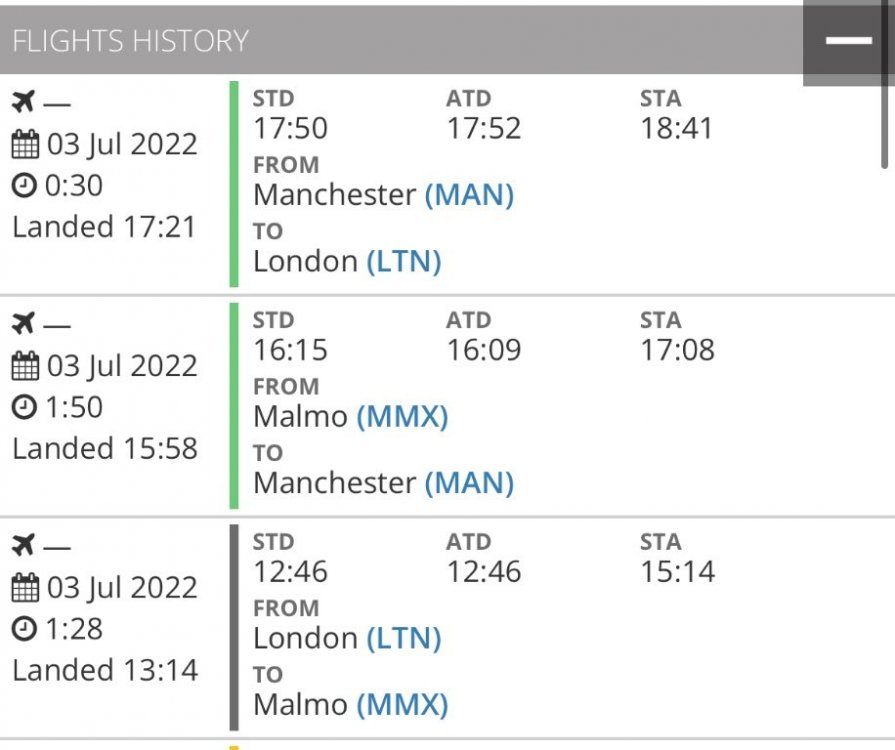Click calendar icon on Manchester–London flight row
This screenshot has width=895, height=750.
[25, 144]
